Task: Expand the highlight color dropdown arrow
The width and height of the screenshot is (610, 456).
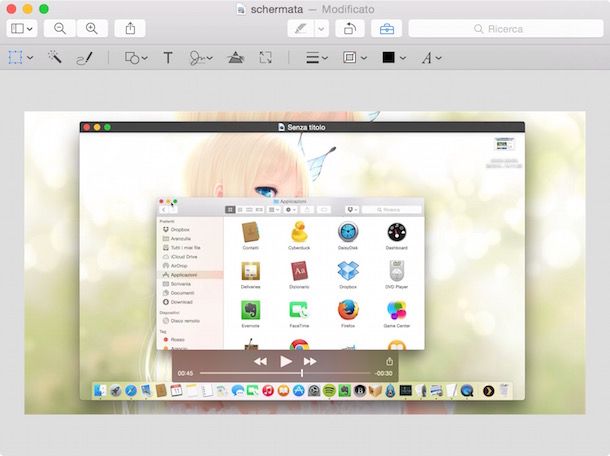Action: pyautogui.click(x=321, y=28)
